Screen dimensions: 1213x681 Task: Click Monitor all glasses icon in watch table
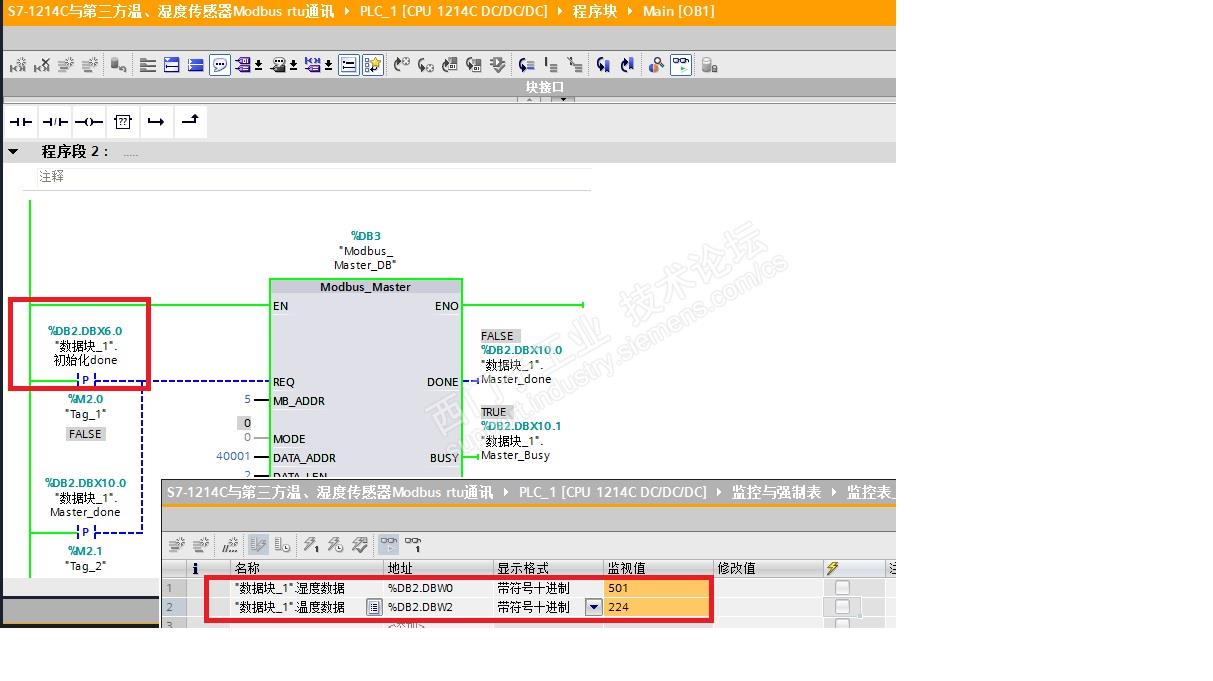389,545
